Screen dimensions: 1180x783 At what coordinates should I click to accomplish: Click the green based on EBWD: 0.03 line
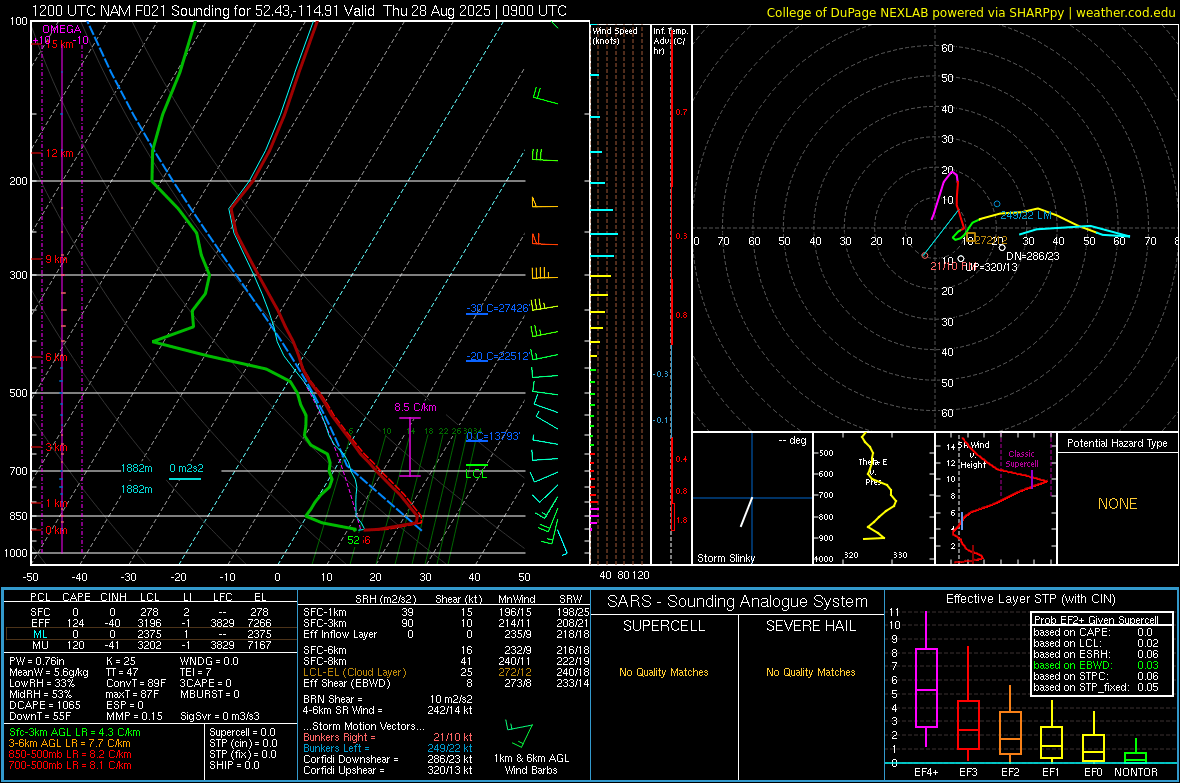click(x=1096, y=665)
